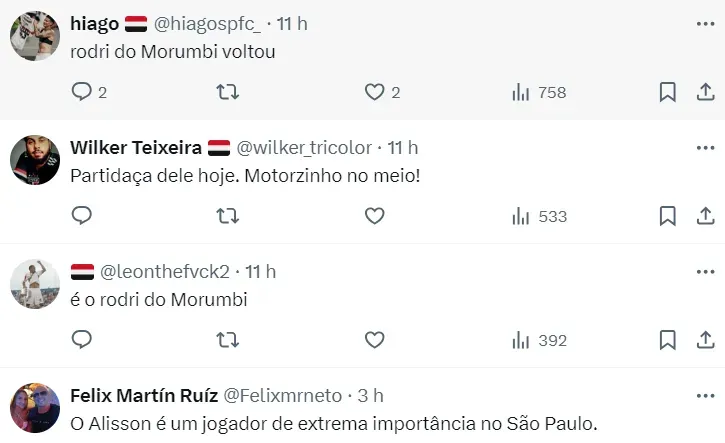This screenshot has height=443, width=725.
Task: Like hiago's tweet
Action: [374, 92]
